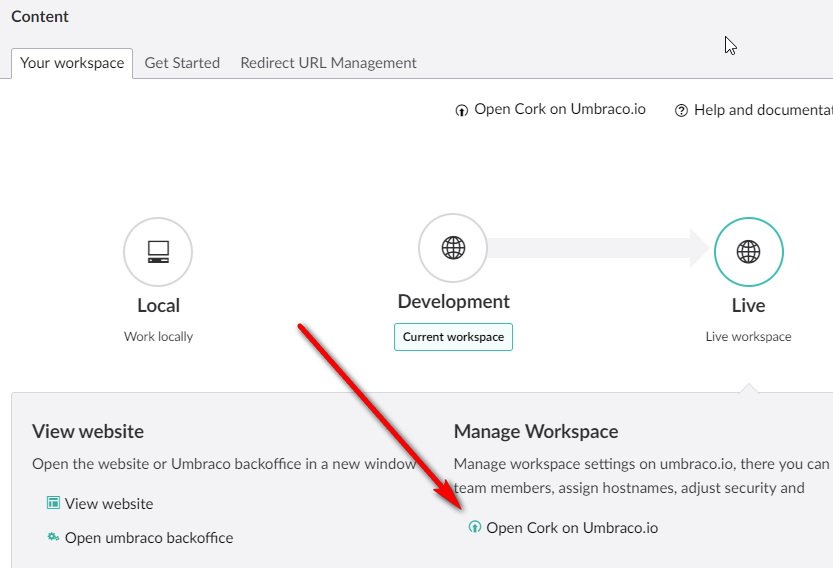Switch to the Get Started tab
This screenshot has width=833, height=568.
[182, 63]
